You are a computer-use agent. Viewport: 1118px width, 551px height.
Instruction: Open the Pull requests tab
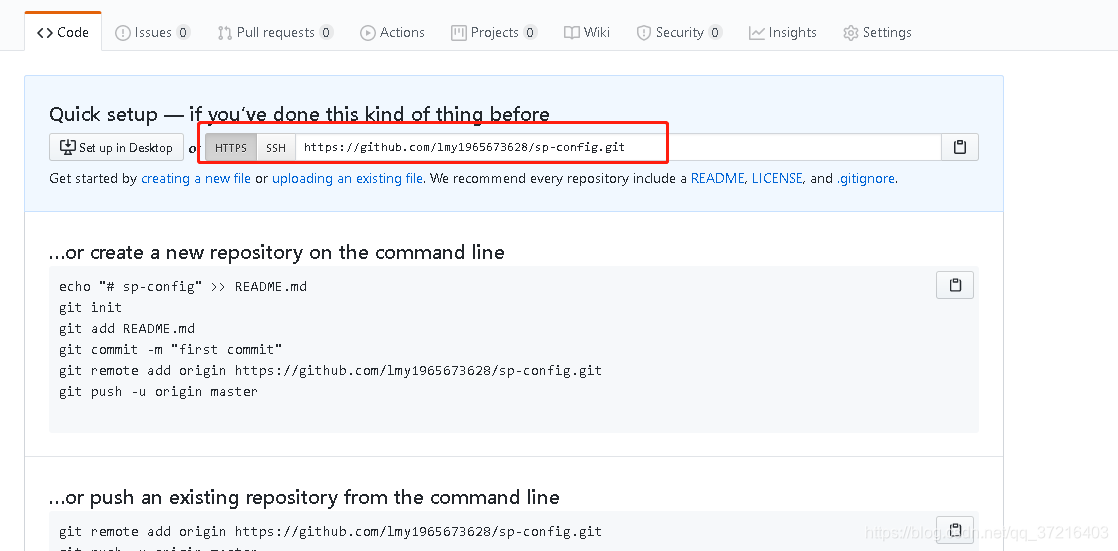[x=275, y=32]
